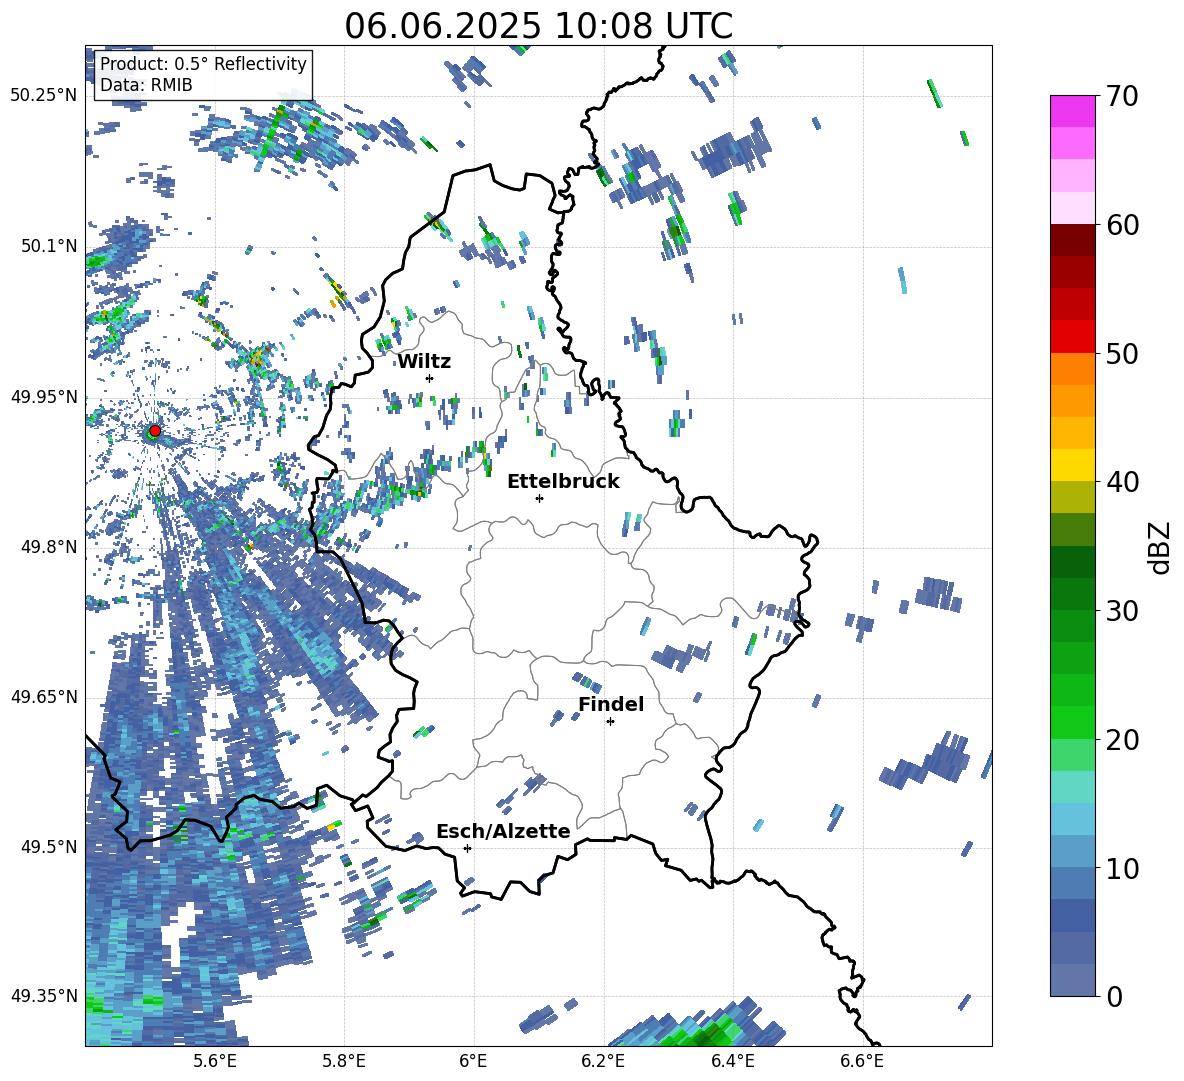Select the Findel city label
The width and height of the screenshot is (1184, 1081).
(611, 704)
